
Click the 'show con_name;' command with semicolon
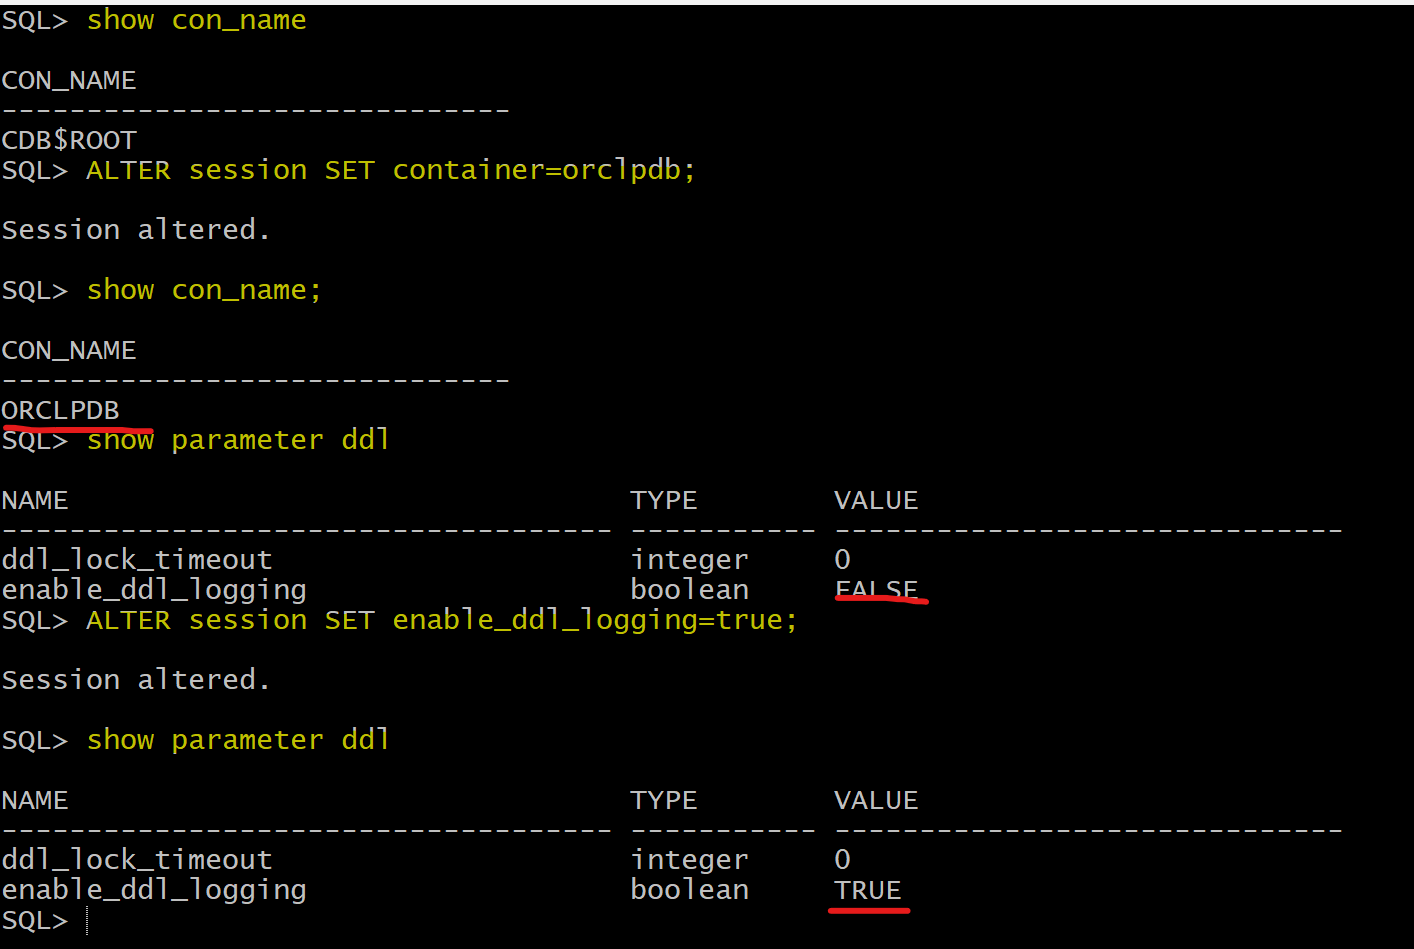[x=204, y=290]
